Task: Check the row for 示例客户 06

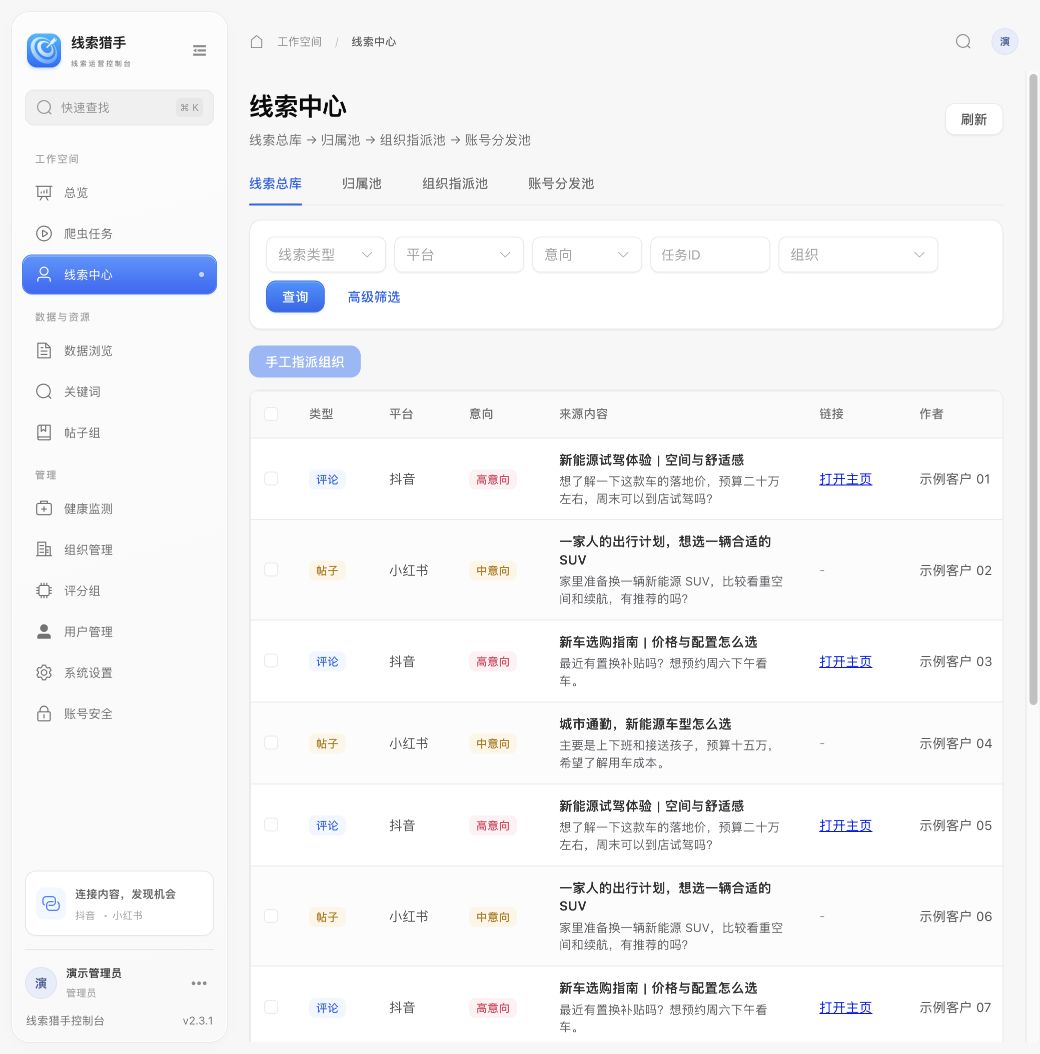Action: click(x=271, y=916)
